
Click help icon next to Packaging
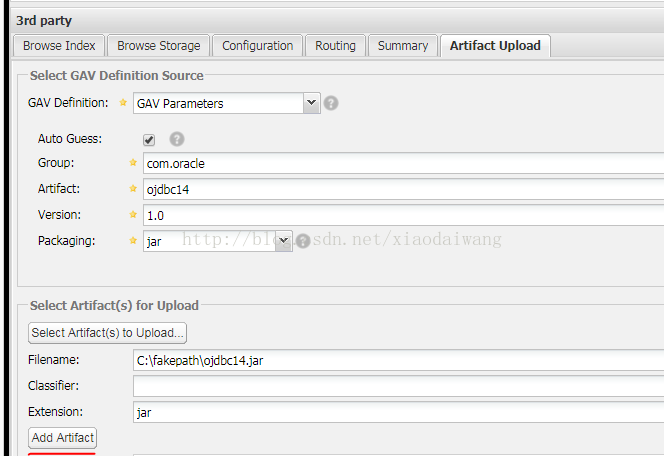[303, 241]
